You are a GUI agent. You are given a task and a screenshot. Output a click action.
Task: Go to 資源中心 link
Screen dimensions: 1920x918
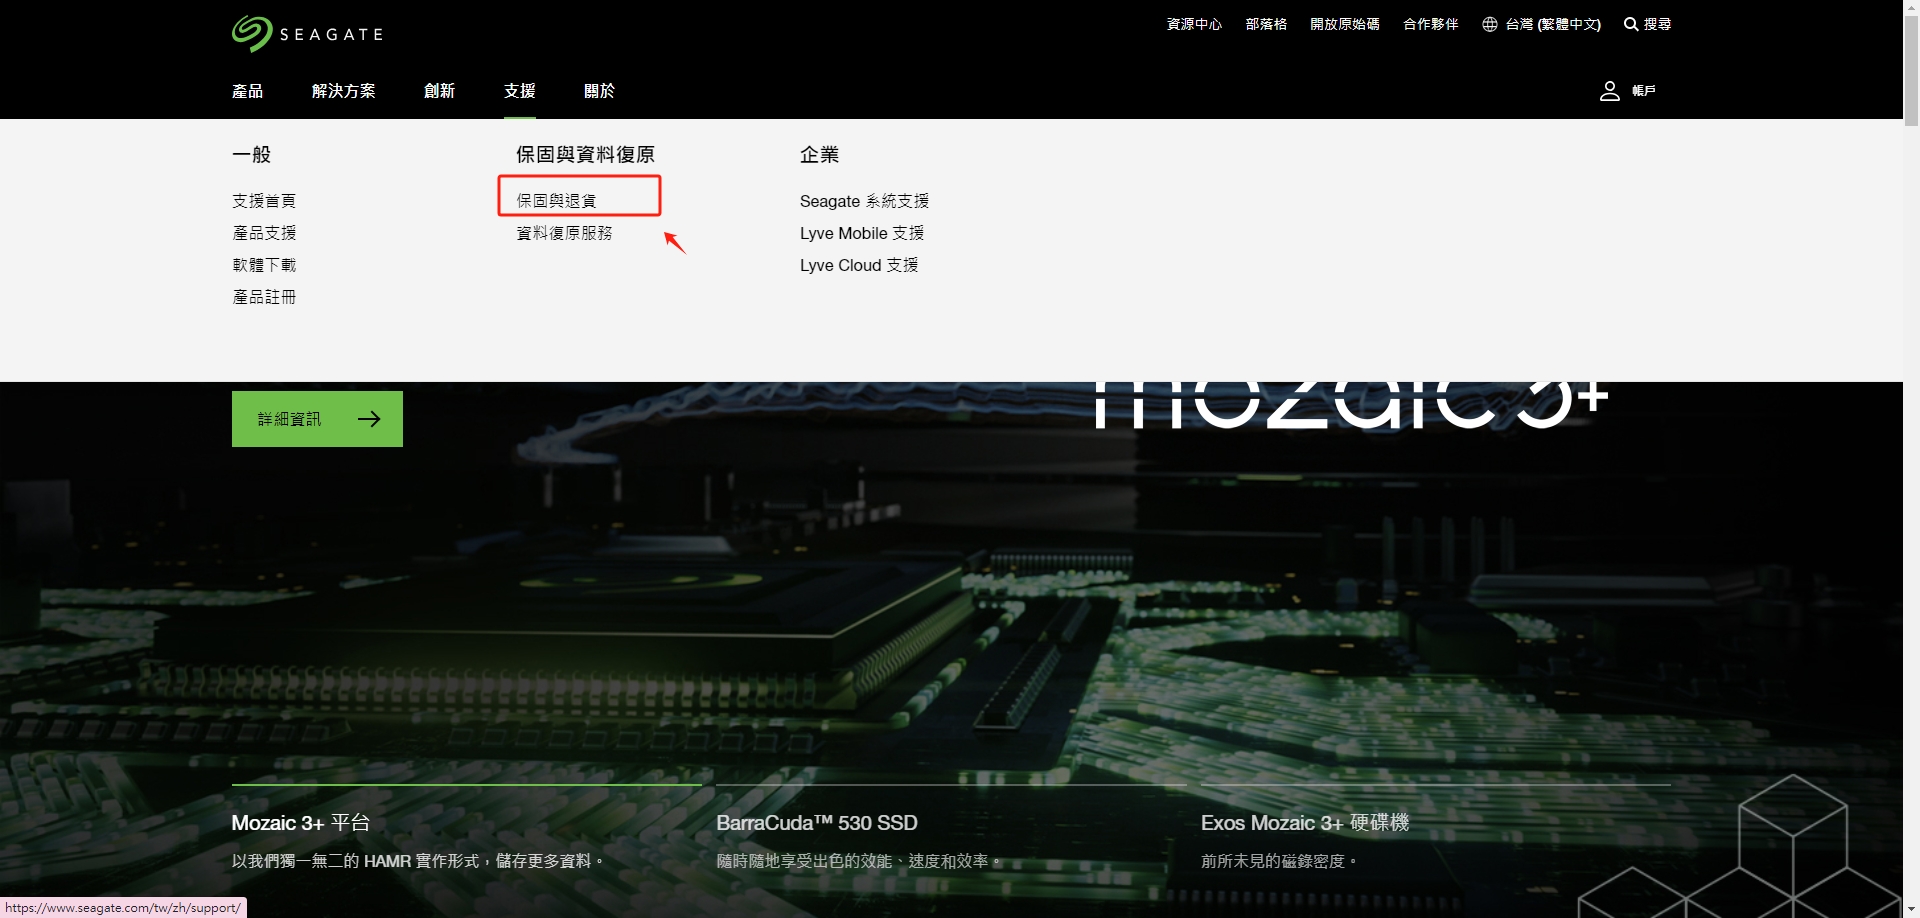(1194, 24)
